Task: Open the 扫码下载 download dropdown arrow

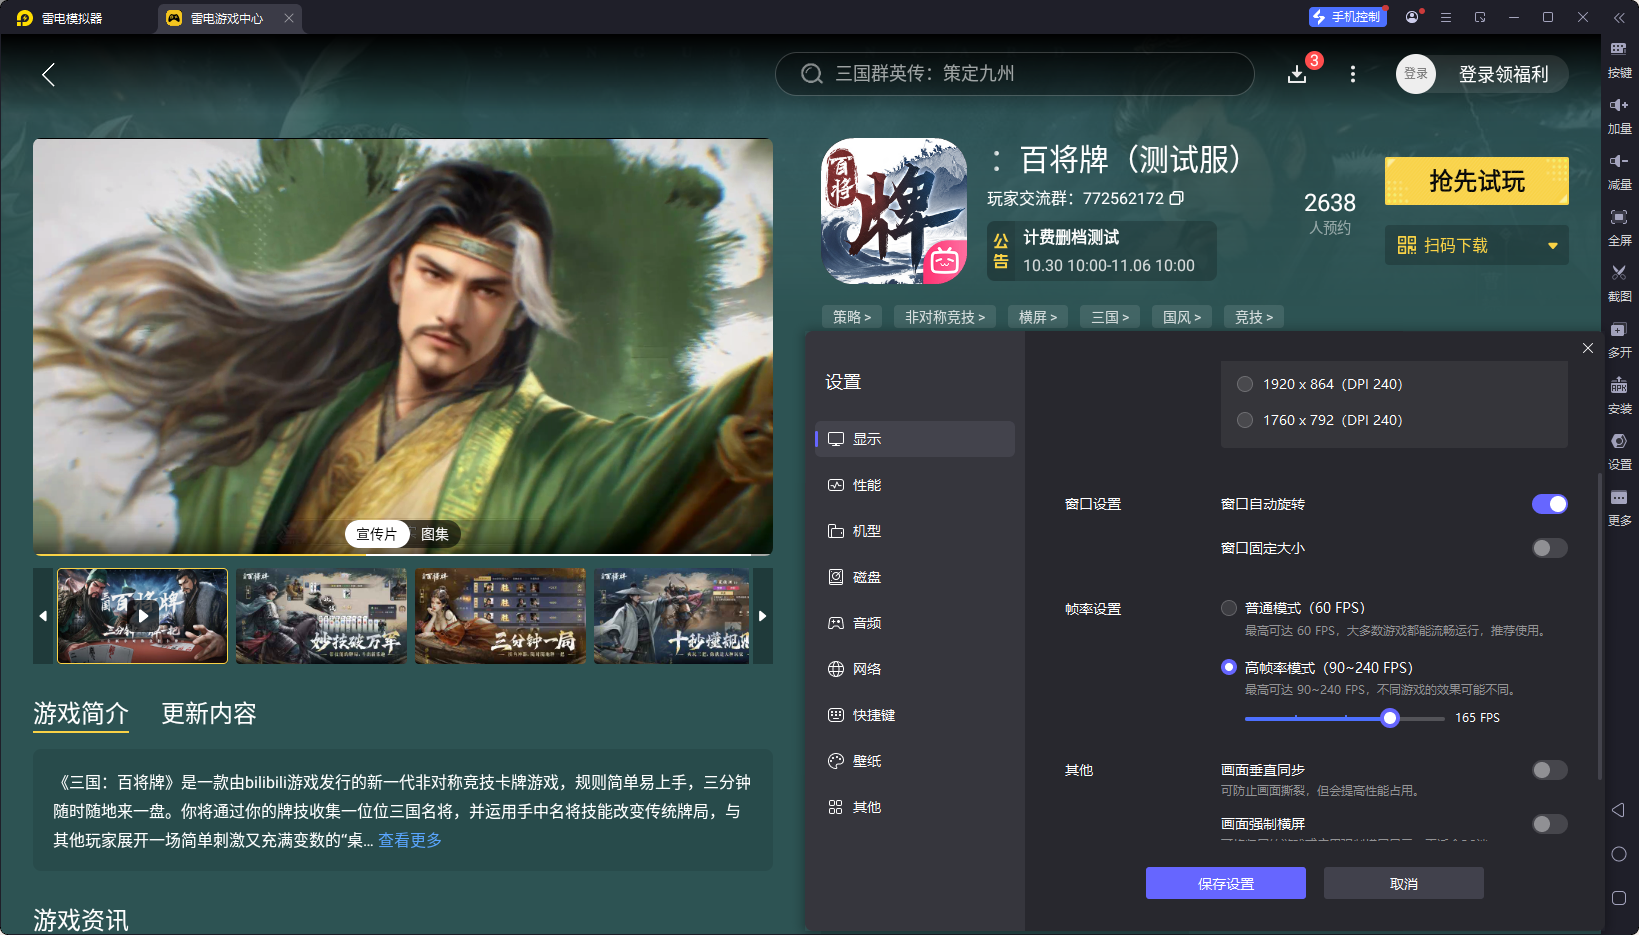Action: pyautogui.click(x=1553, y=245)
